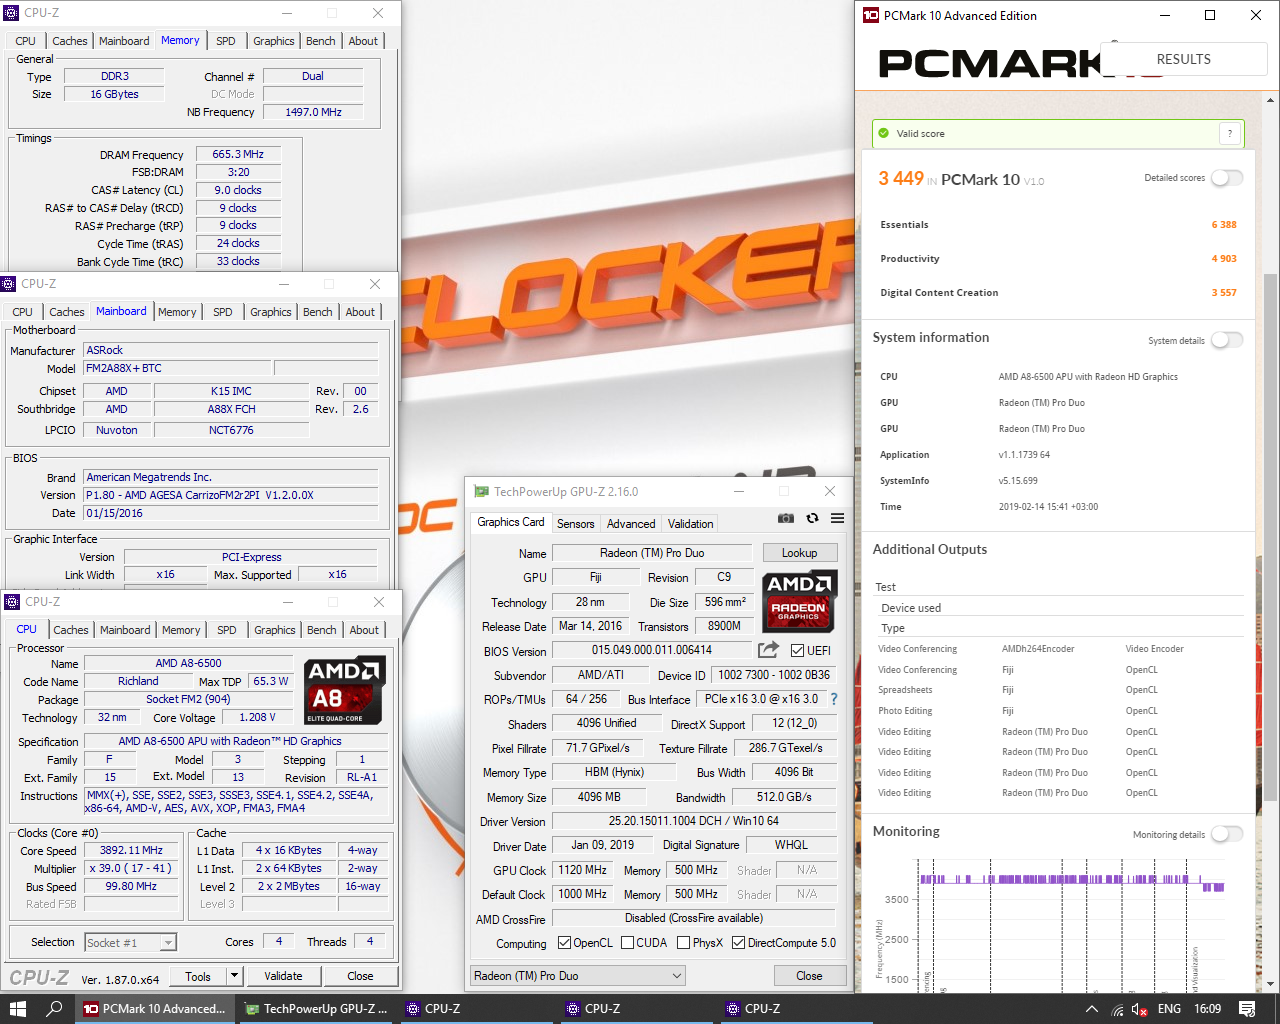Image resolution: width=1280 pixels, height=1024 pixels.
Task: Click AMDh264Encoder device in Additional Outputs
Action: (x=1038, y=649)
